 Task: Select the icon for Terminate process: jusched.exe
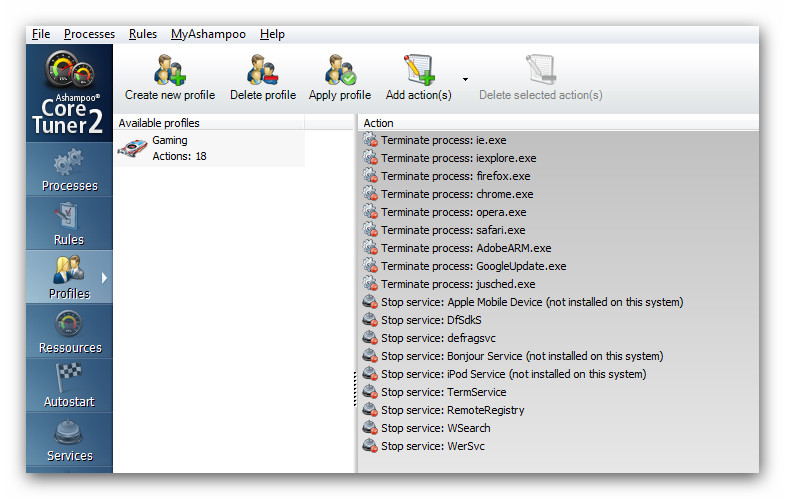coord(370,284)
